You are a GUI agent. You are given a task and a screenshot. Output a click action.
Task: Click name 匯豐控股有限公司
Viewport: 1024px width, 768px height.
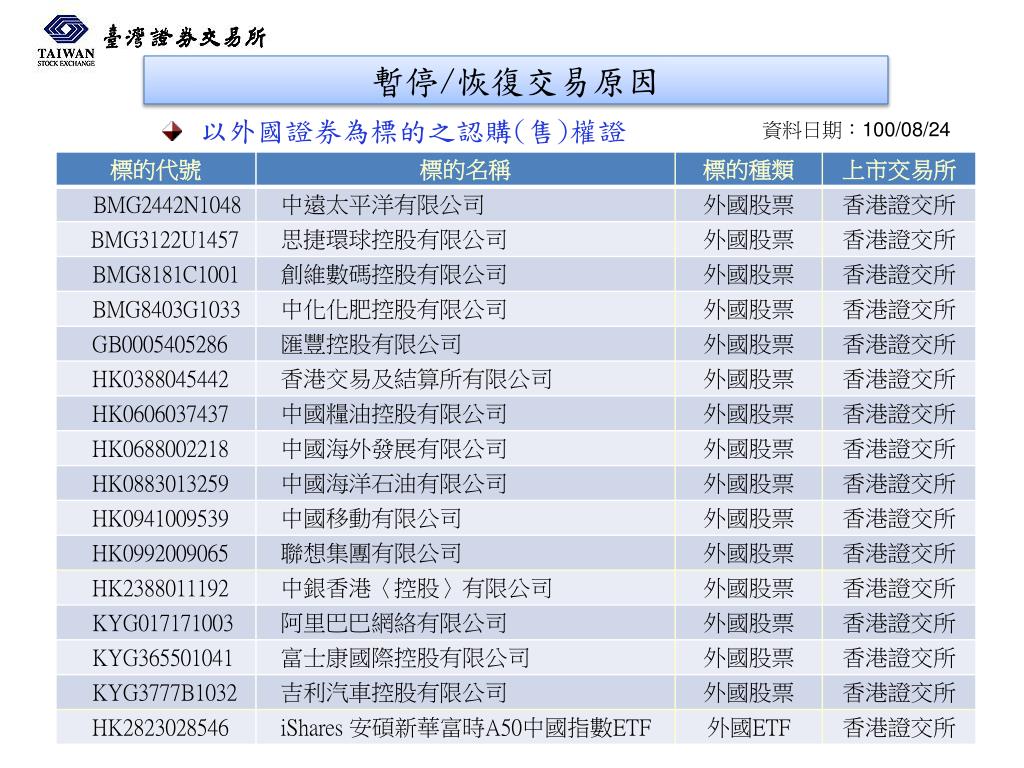(371, 344)
